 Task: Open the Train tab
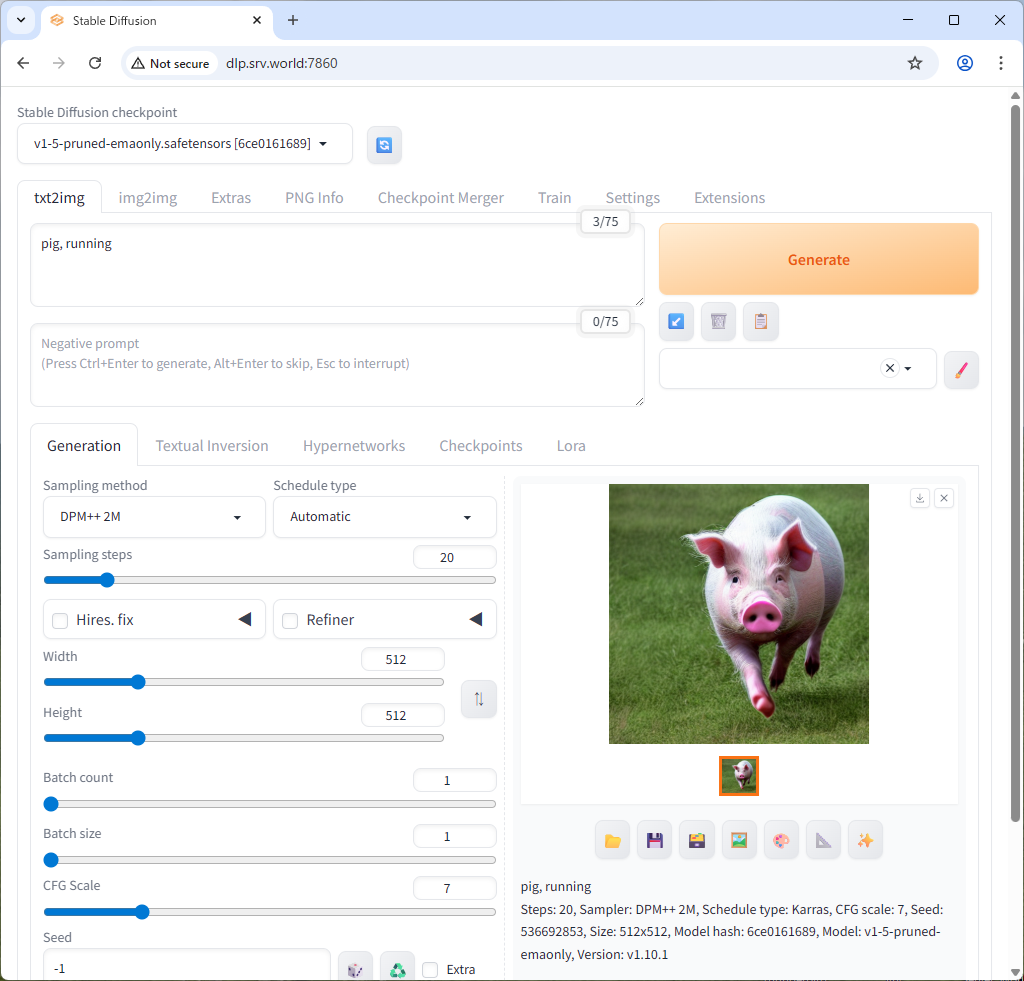pyautogui.click(x=554, y=198)
